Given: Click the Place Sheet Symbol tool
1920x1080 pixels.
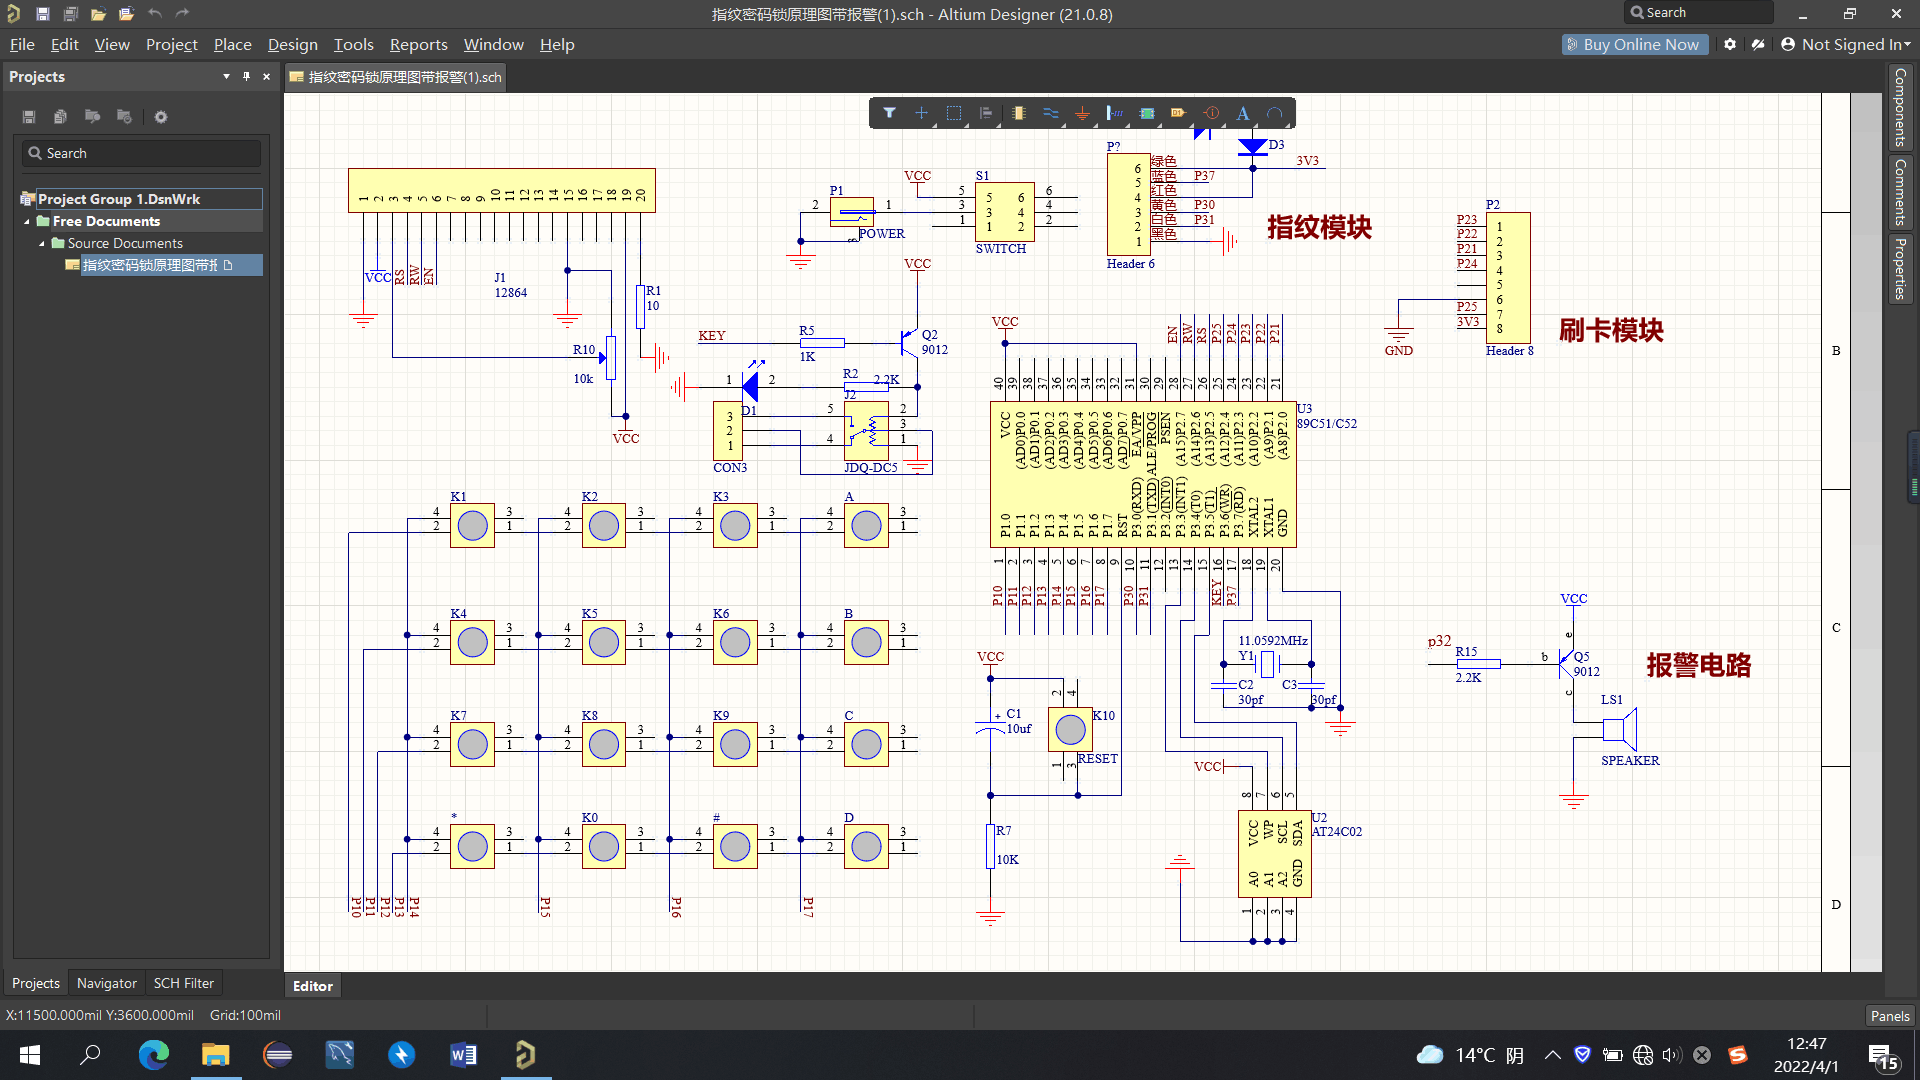Looking at the screenshot, I should click(1147, 113).
